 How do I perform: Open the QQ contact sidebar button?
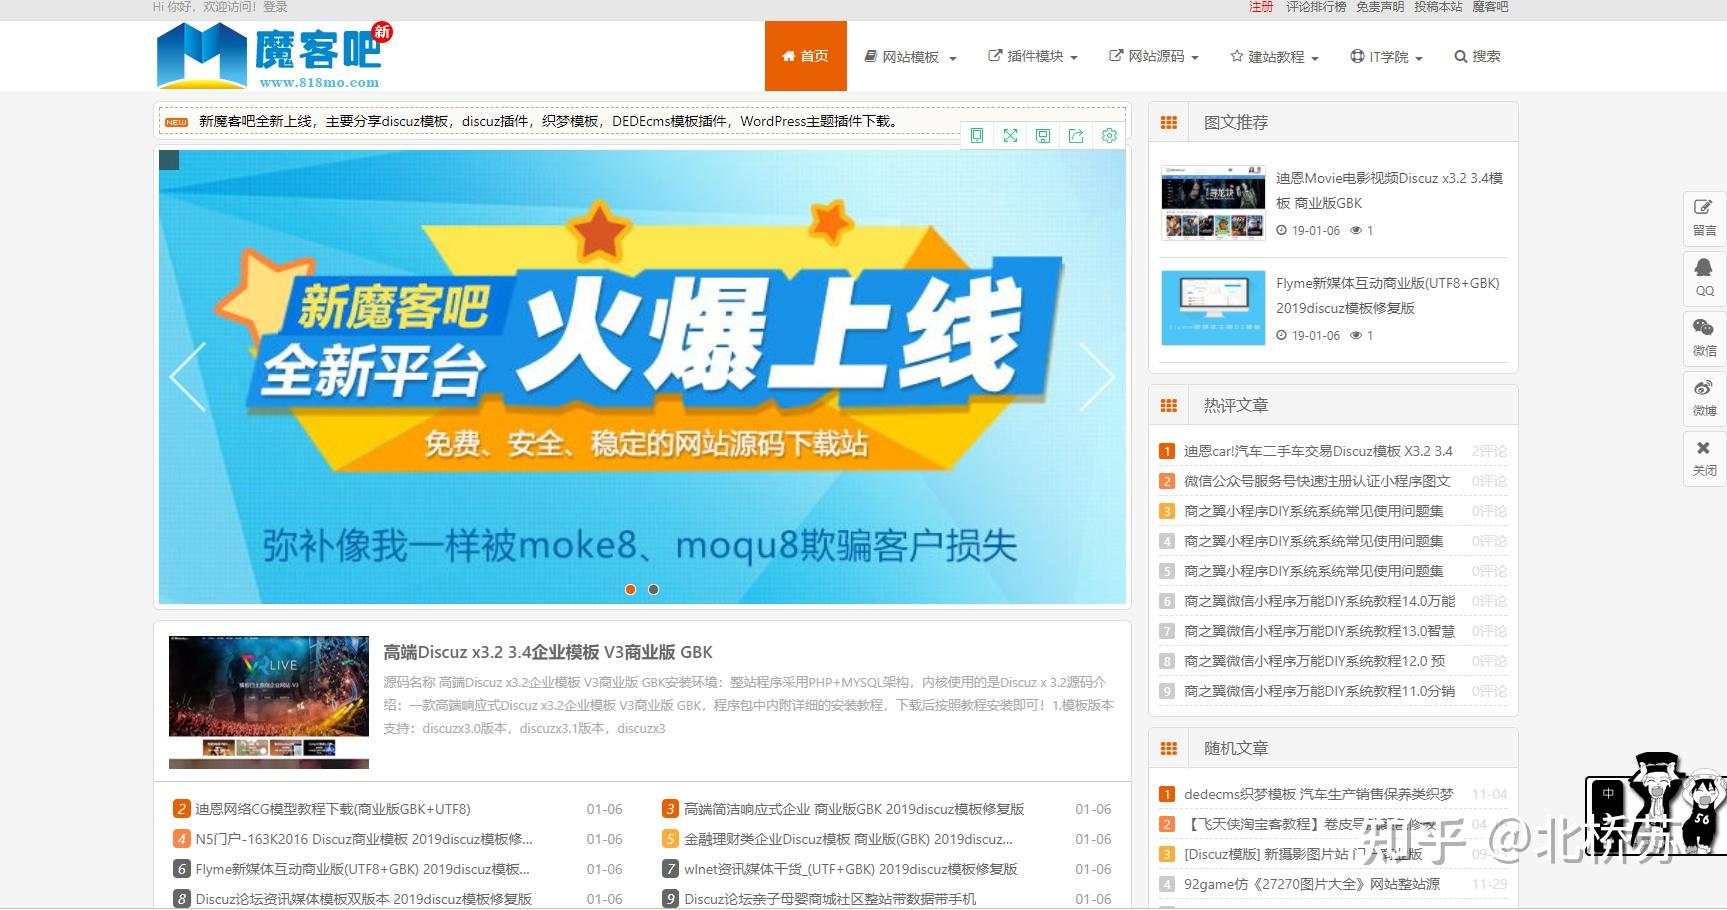pos(1704,277)
